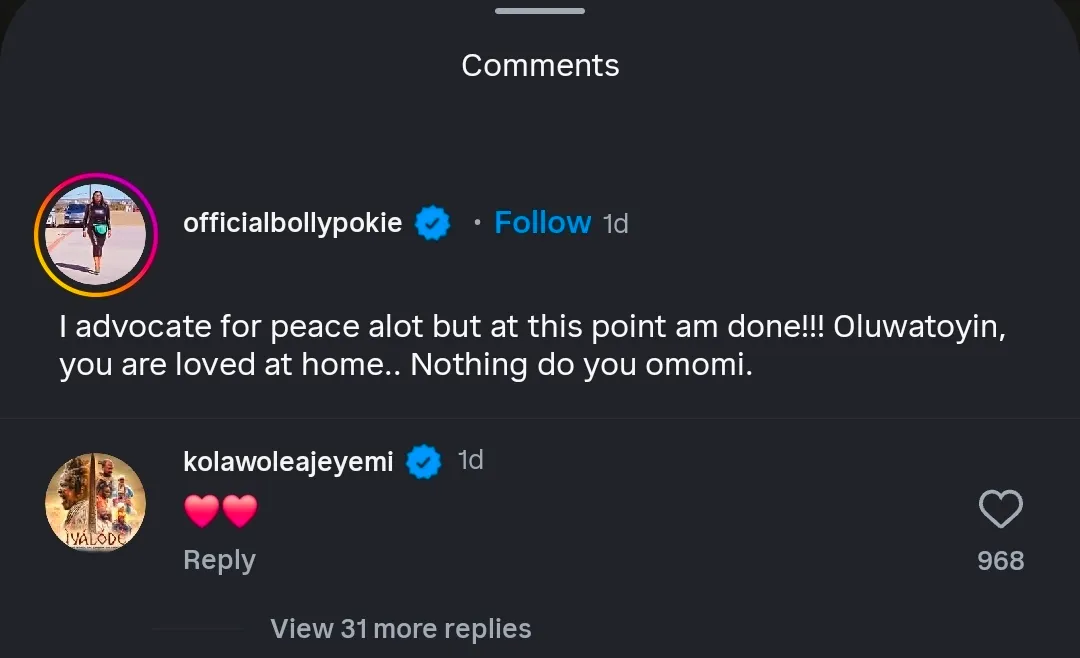1080x658 pixels.
Task: Click the Comments header title
Action: (x=540, y=66)
